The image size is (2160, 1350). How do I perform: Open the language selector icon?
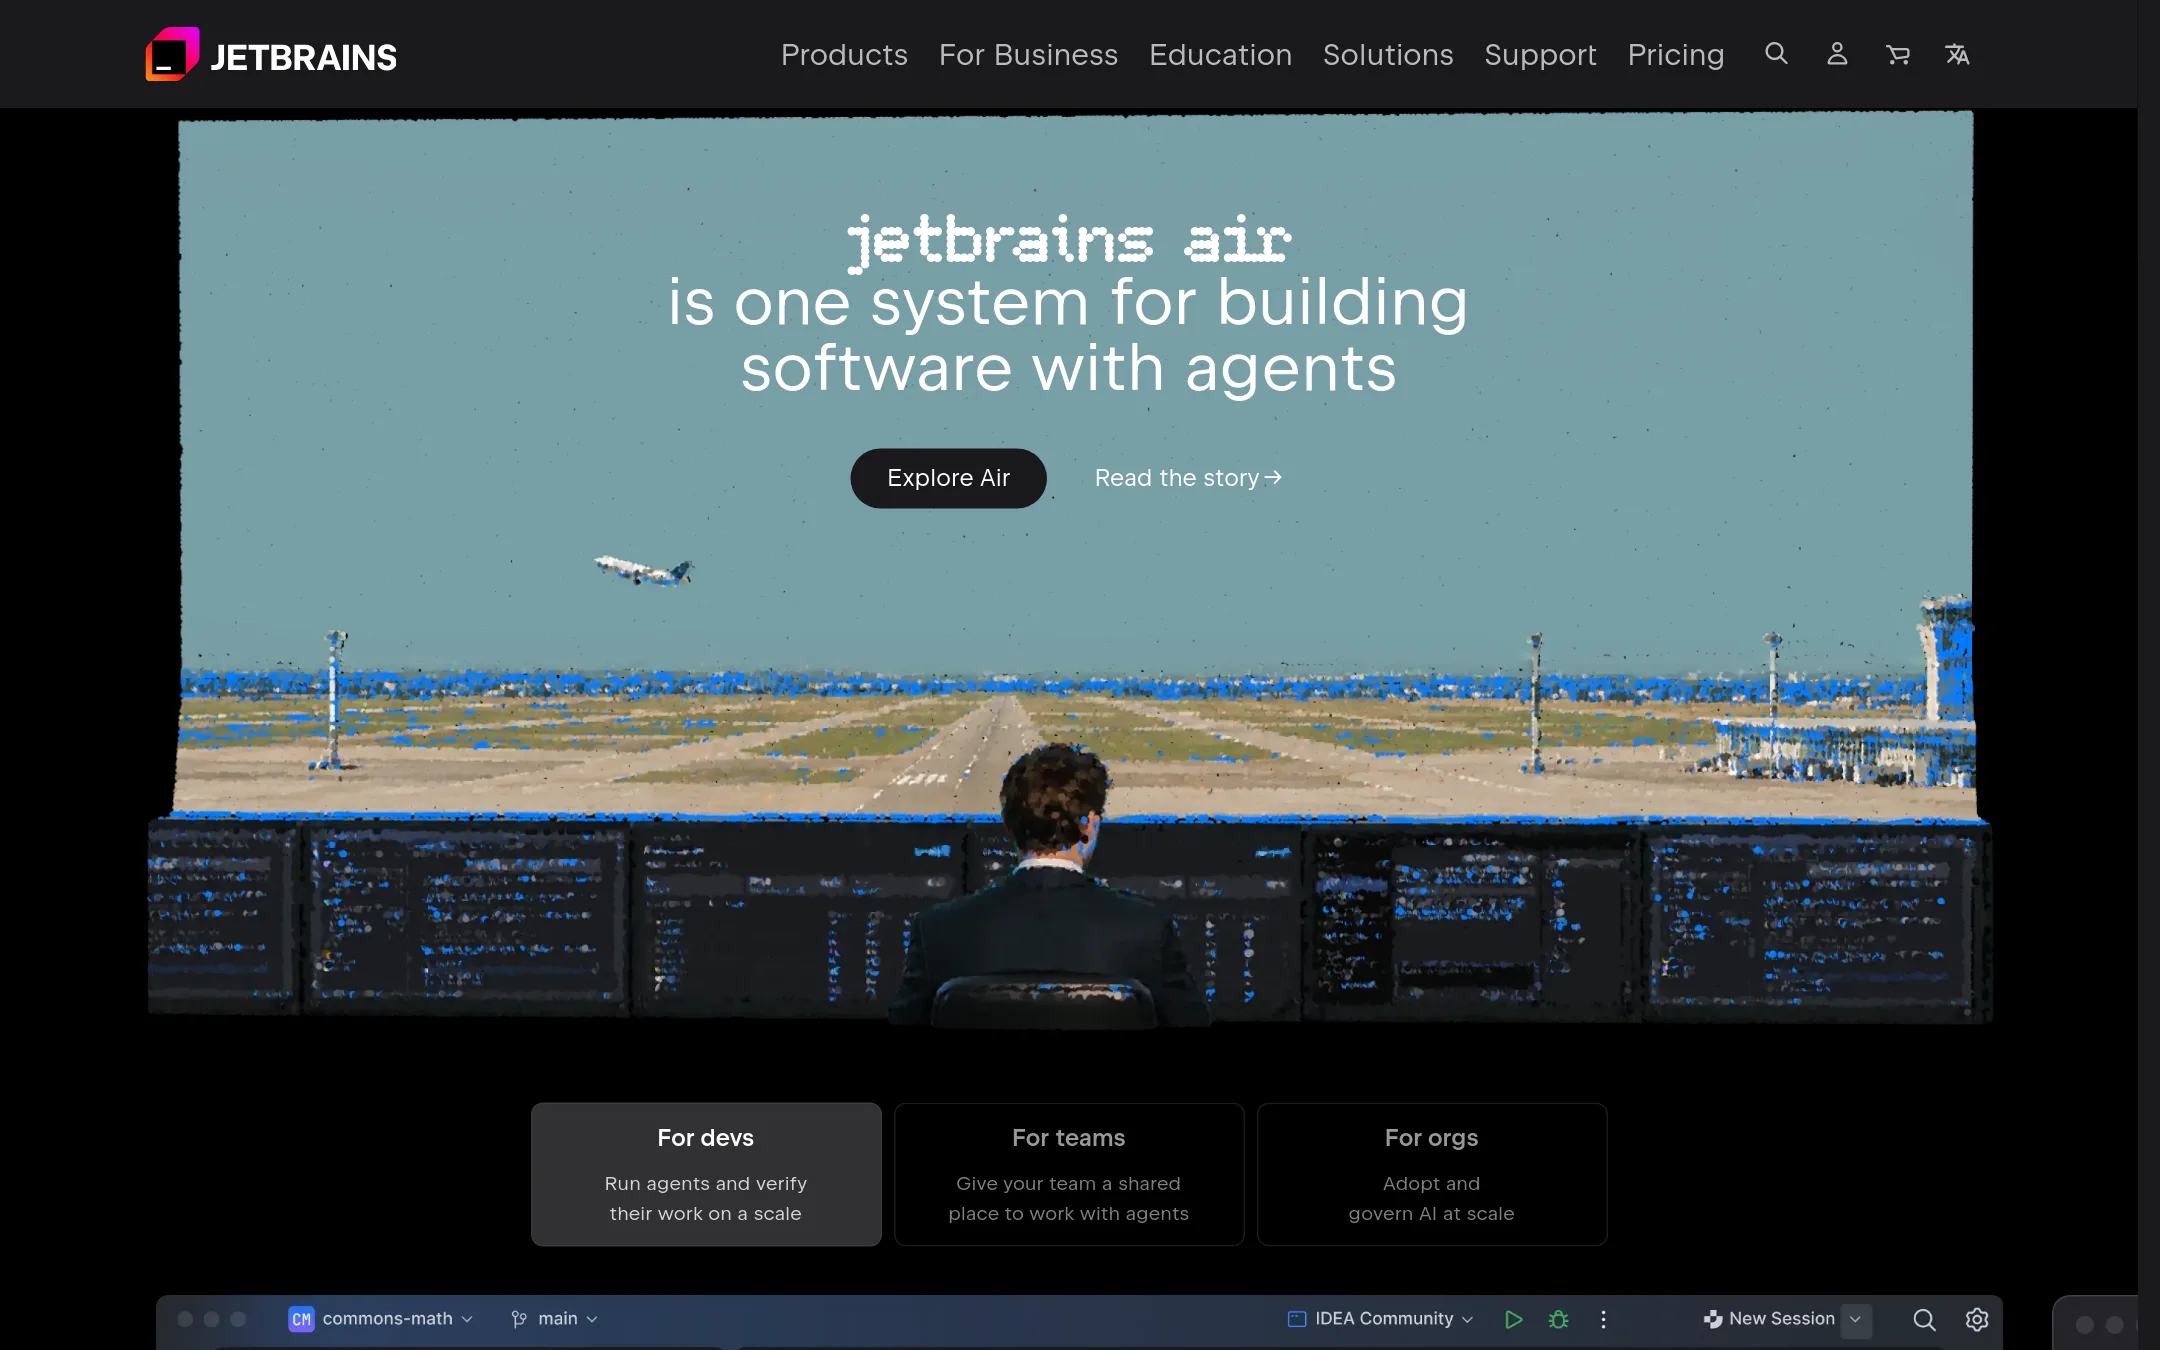tap(1957, 55)
